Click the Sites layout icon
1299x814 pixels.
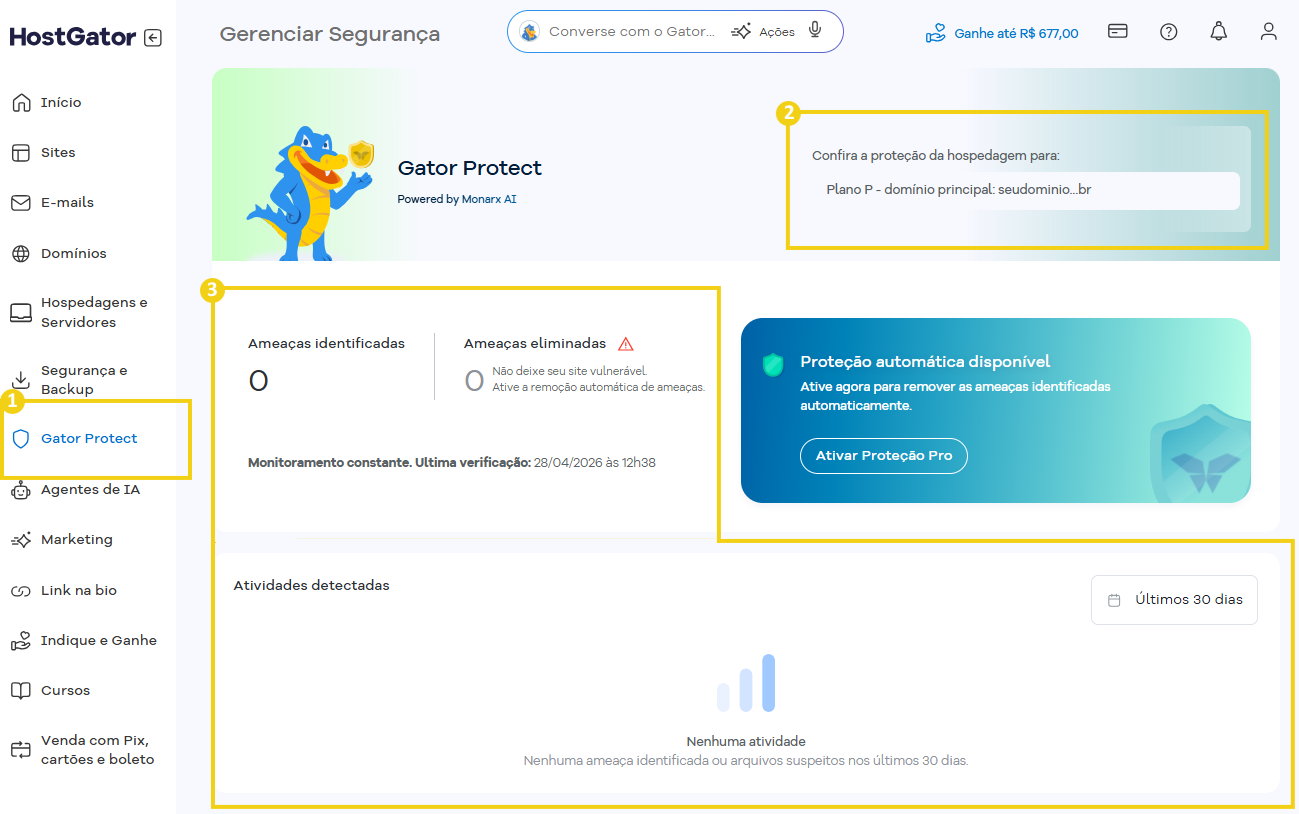[21, 152]
